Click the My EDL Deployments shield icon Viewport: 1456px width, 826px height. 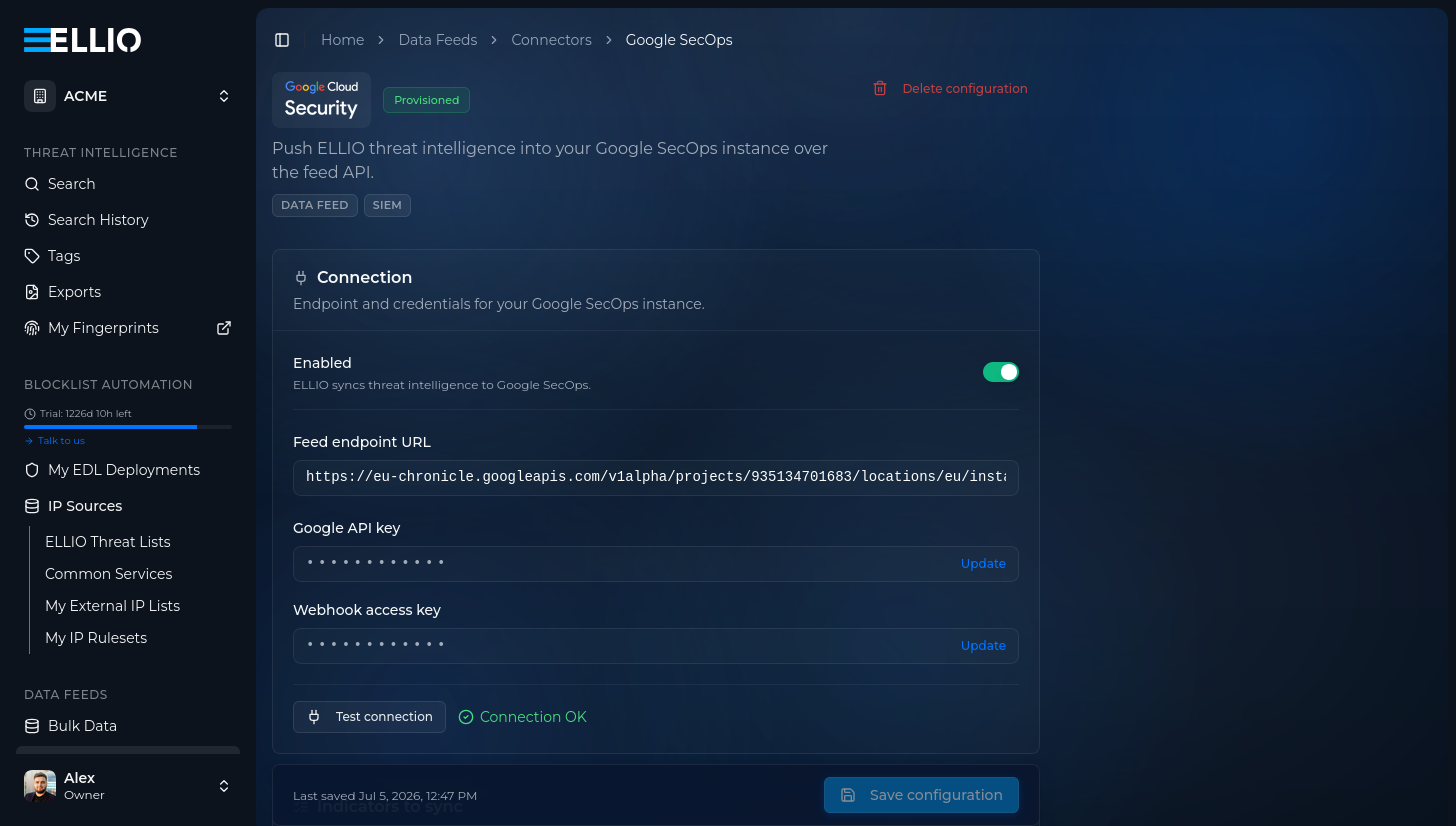[32, 470]
